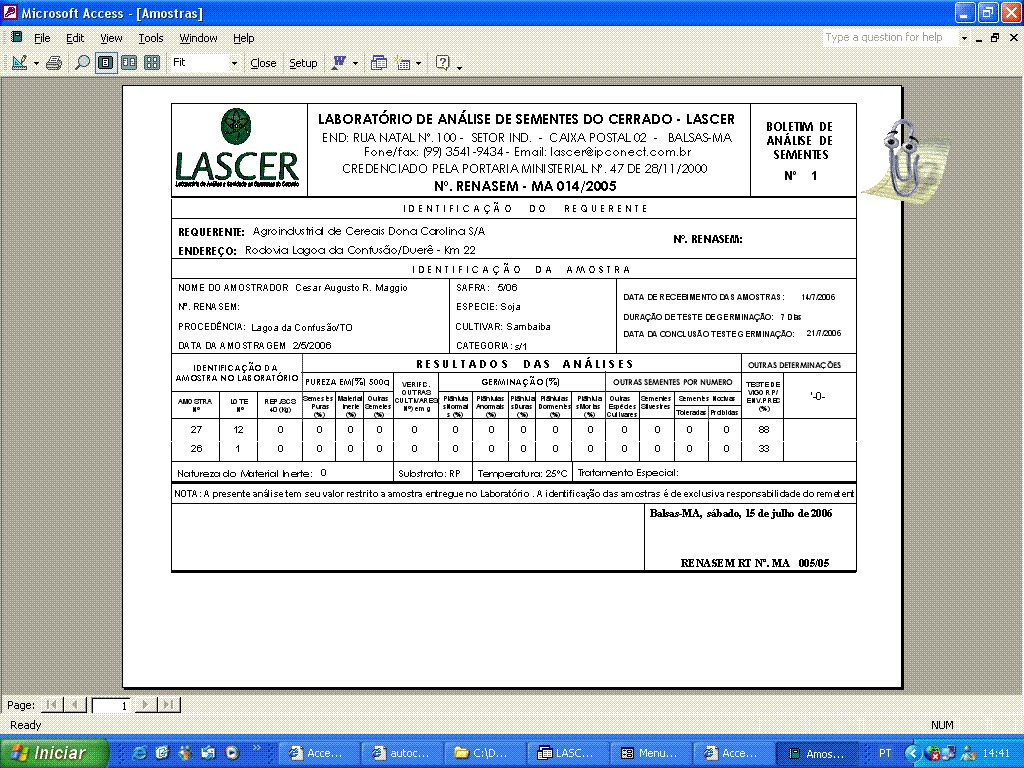Open the Help menu
Viewport: 1024px width, 768px height.
click(244, 38)
